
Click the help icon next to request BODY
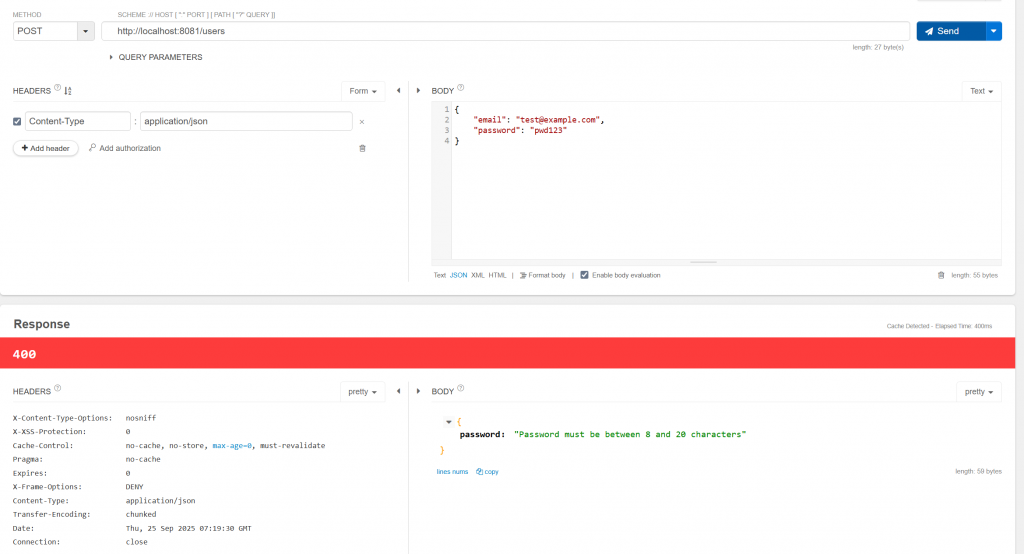pos(460,88)
